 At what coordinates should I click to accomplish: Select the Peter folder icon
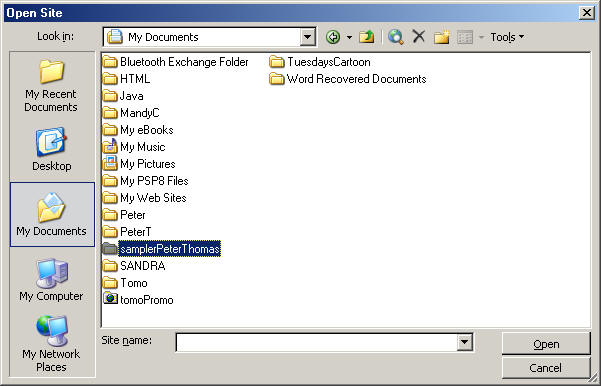point(110,215)
